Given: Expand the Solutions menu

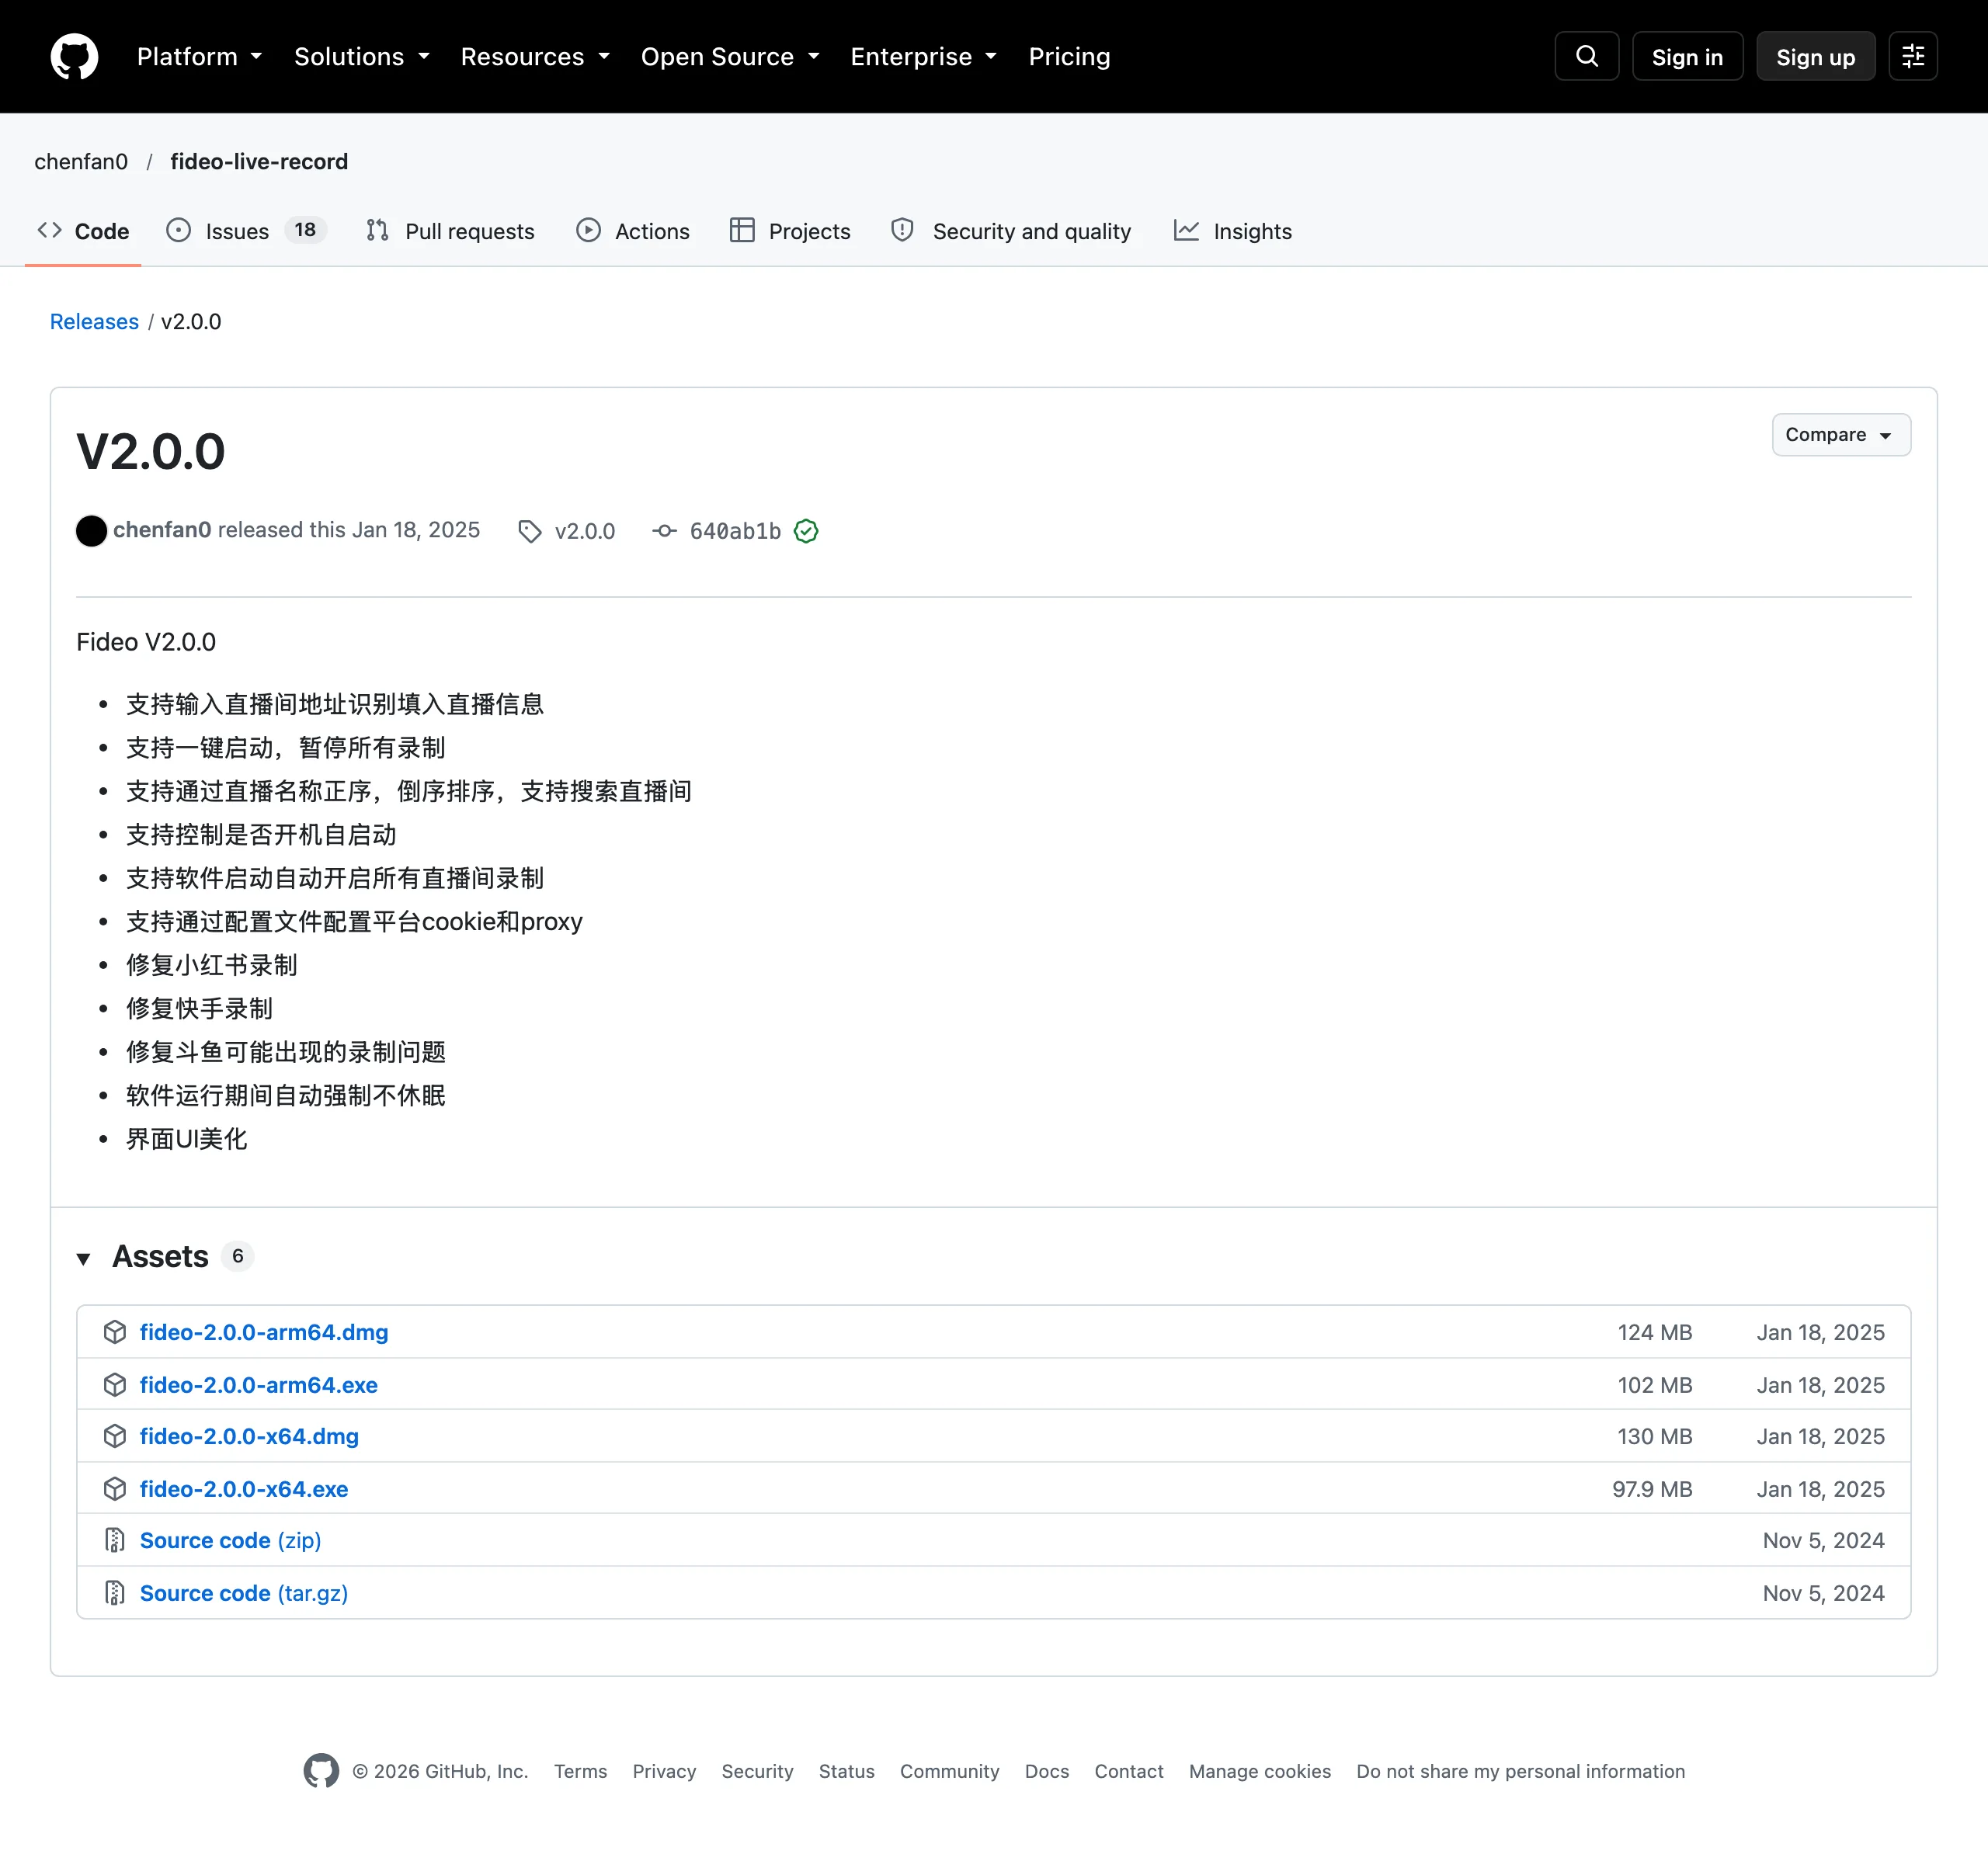Looking at the screenshot, I should click(x=362, y=56).
